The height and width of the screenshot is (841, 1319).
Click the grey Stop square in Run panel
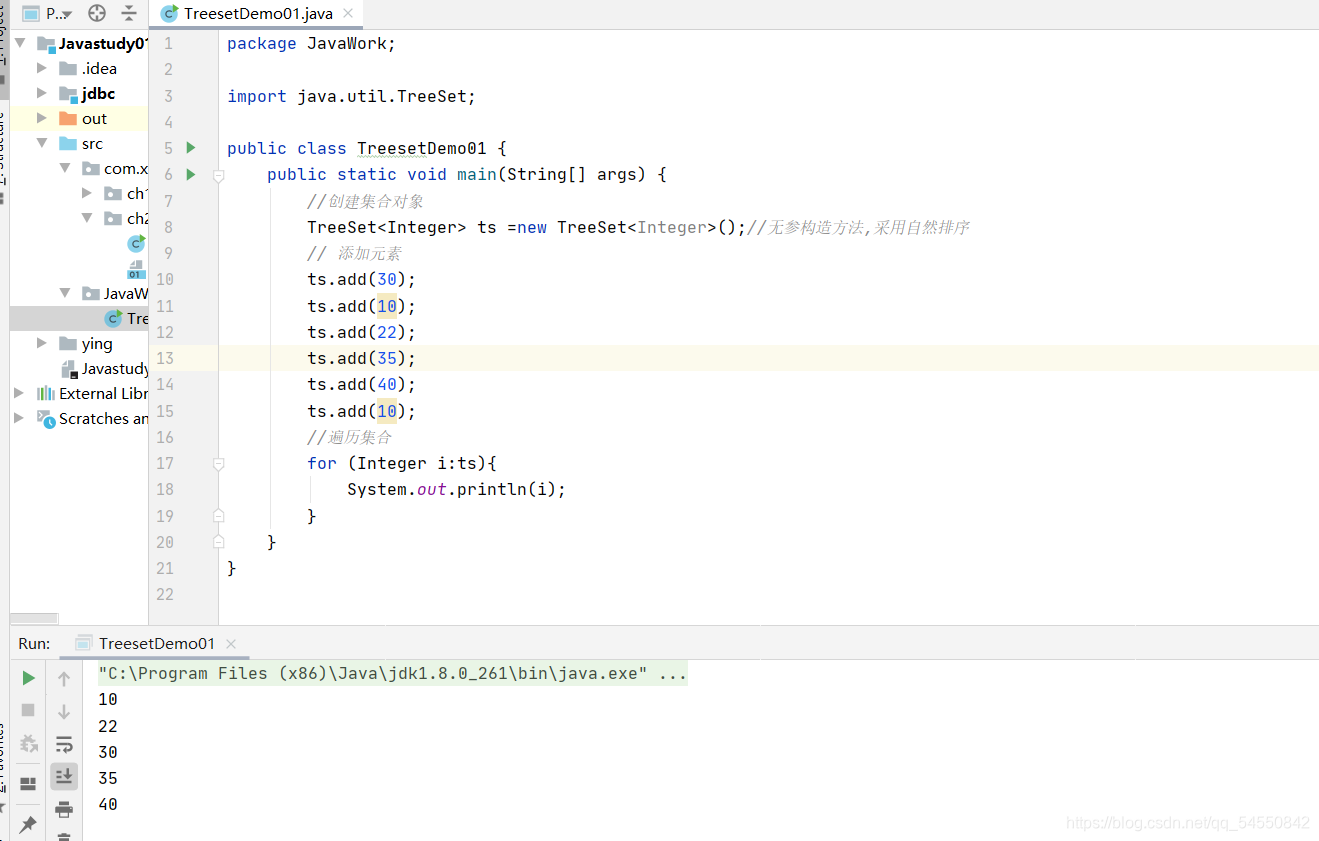pos(29,710)
